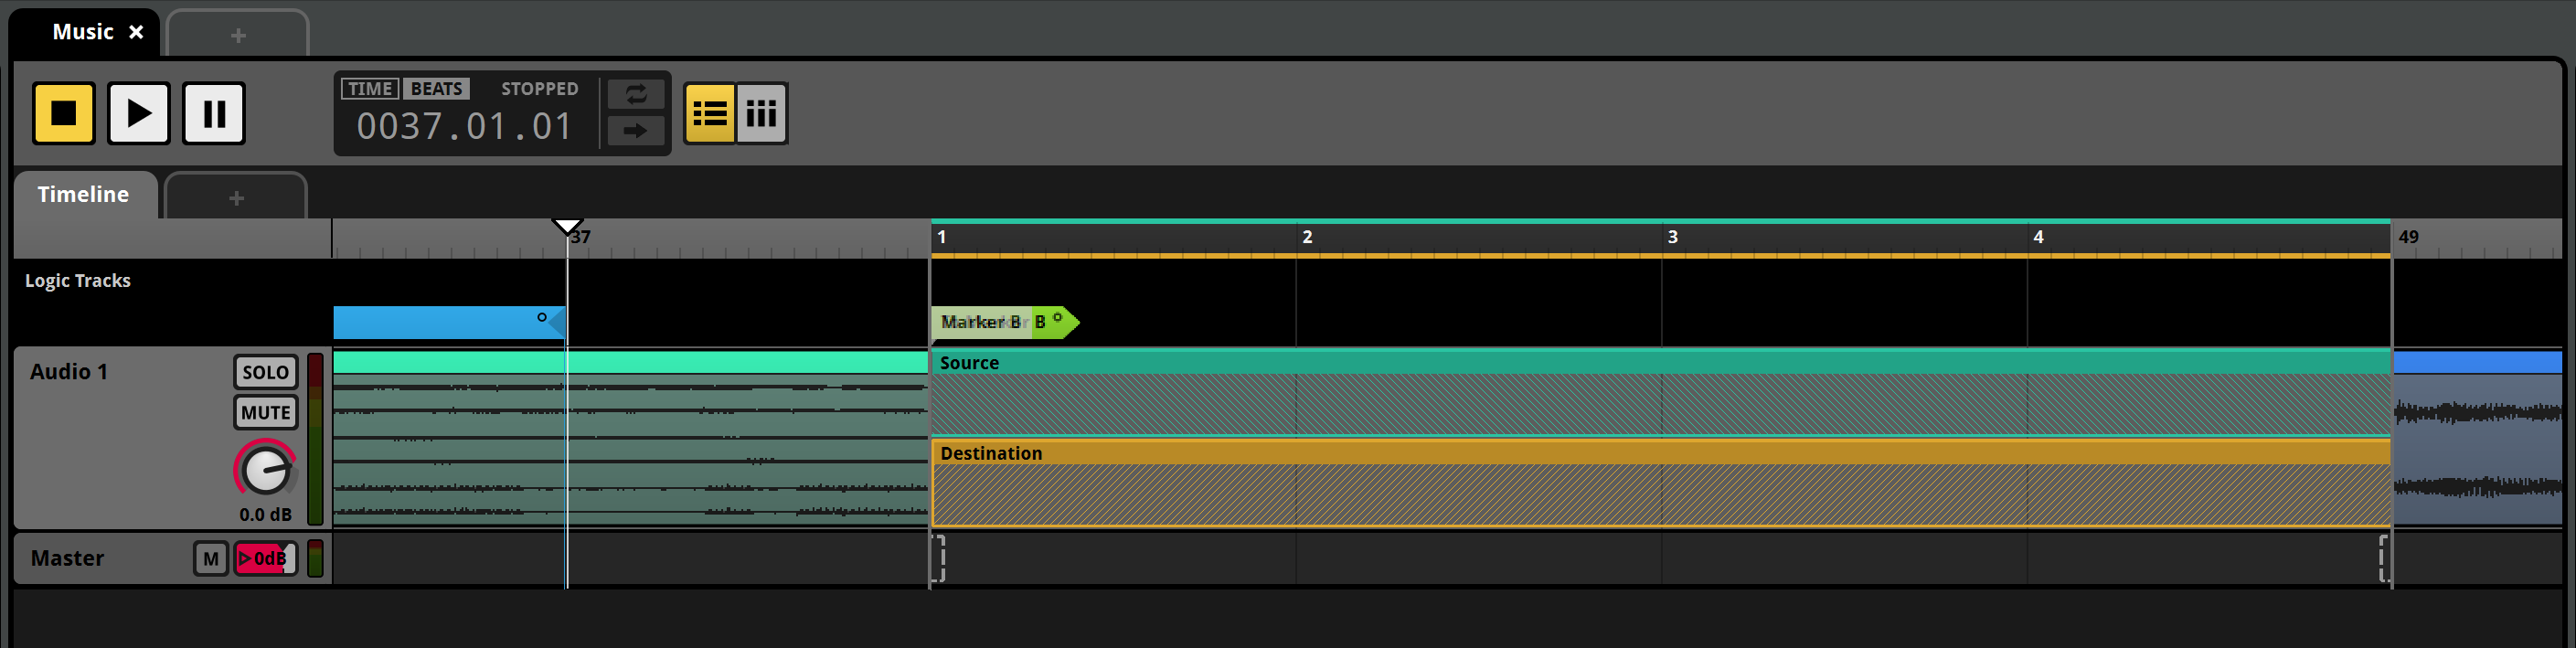Click the Stop playback button

tap(64, 113)
